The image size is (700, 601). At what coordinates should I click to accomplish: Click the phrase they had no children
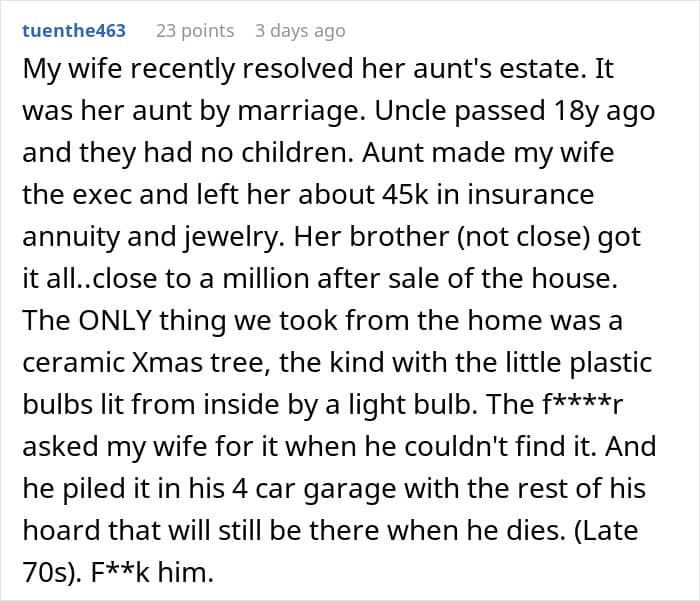215,152
